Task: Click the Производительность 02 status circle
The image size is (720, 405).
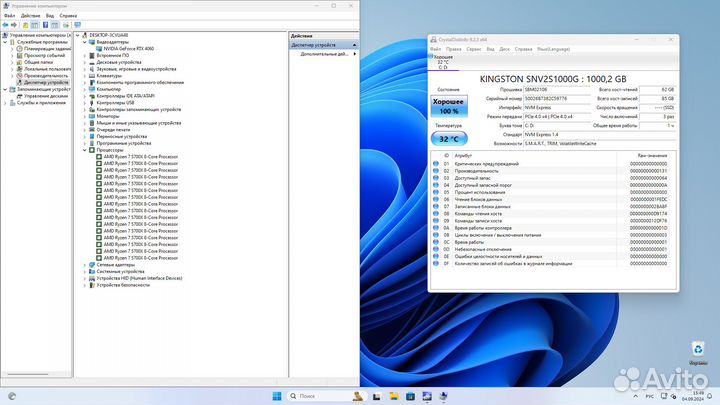Action: [x=436, y=171]
